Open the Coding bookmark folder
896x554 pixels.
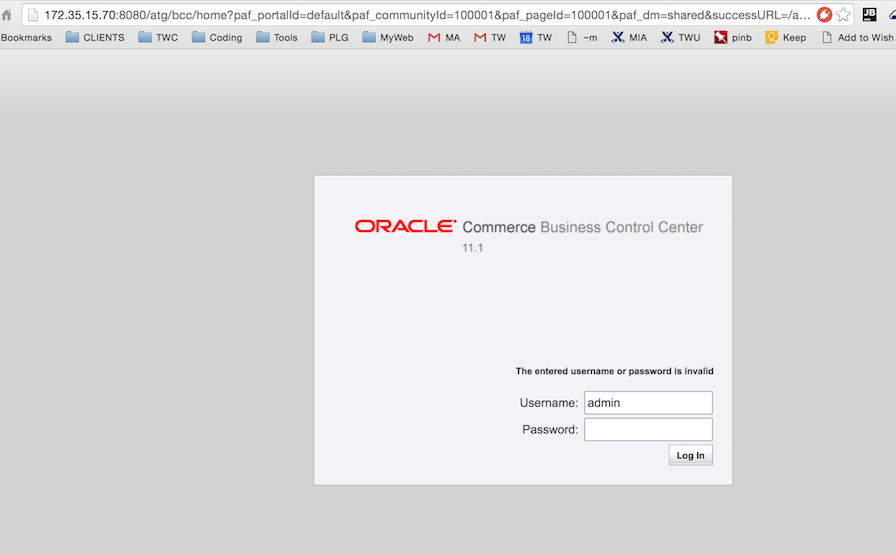click(x=217, y=38)
